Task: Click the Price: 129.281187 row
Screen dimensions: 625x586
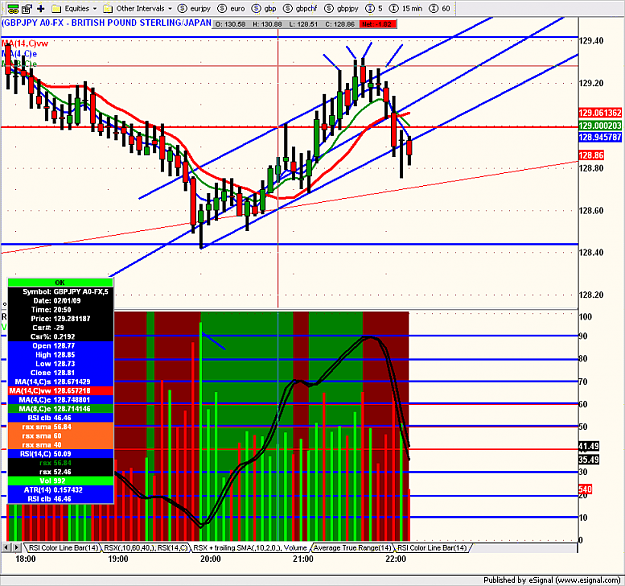Action: point(61,319)
